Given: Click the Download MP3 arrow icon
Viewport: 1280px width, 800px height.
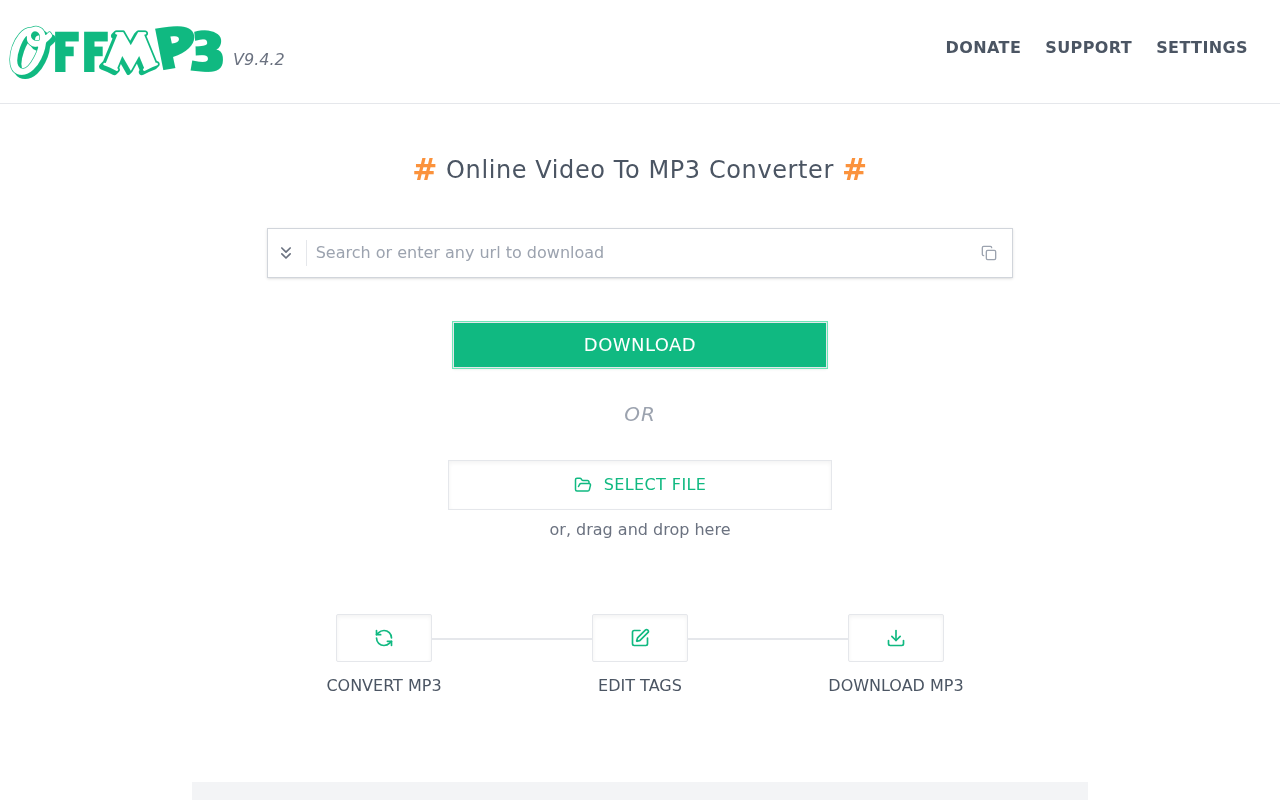Looking at the screenshot, I should click(896, 638).
